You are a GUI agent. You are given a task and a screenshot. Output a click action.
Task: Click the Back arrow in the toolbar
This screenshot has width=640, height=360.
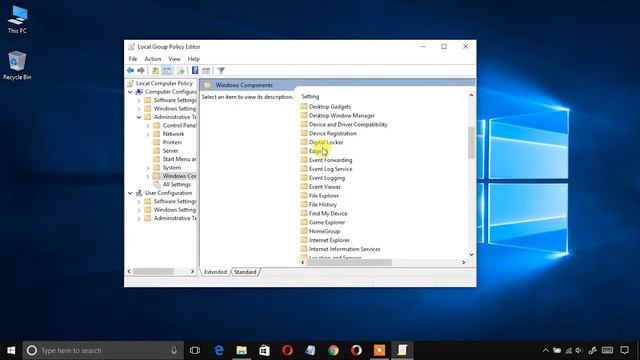click(130, 71)
